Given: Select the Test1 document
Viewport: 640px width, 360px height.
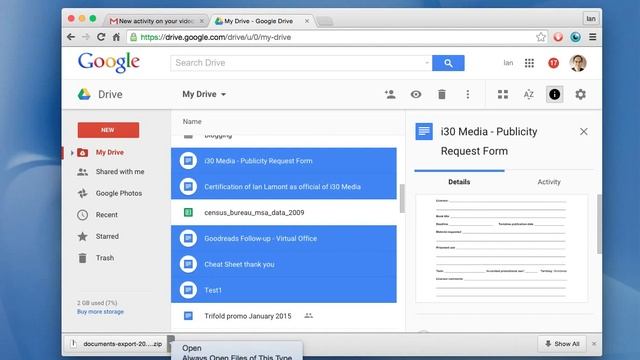Looking at the screenshot, I should (x=284, y=290).
